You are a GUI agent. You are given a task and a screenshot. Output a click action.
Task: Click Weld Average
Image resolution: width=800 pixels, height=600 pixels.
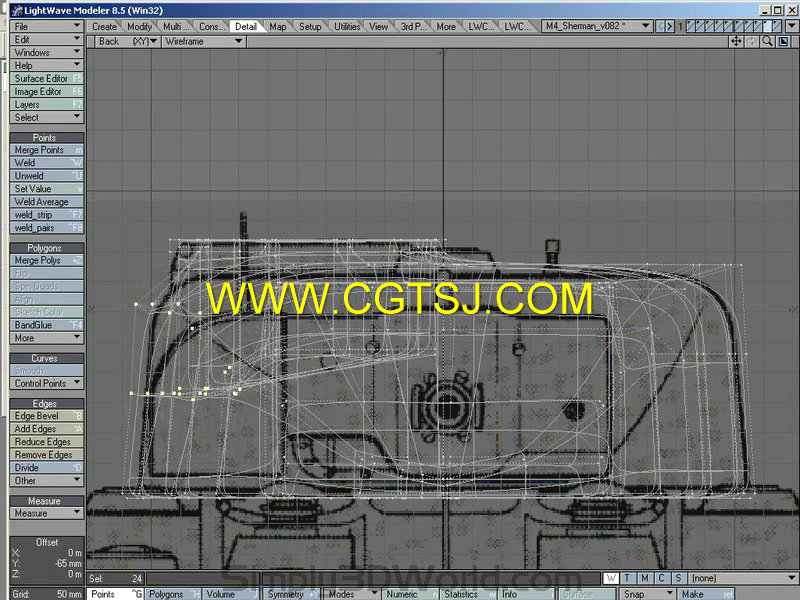point(47,202)
